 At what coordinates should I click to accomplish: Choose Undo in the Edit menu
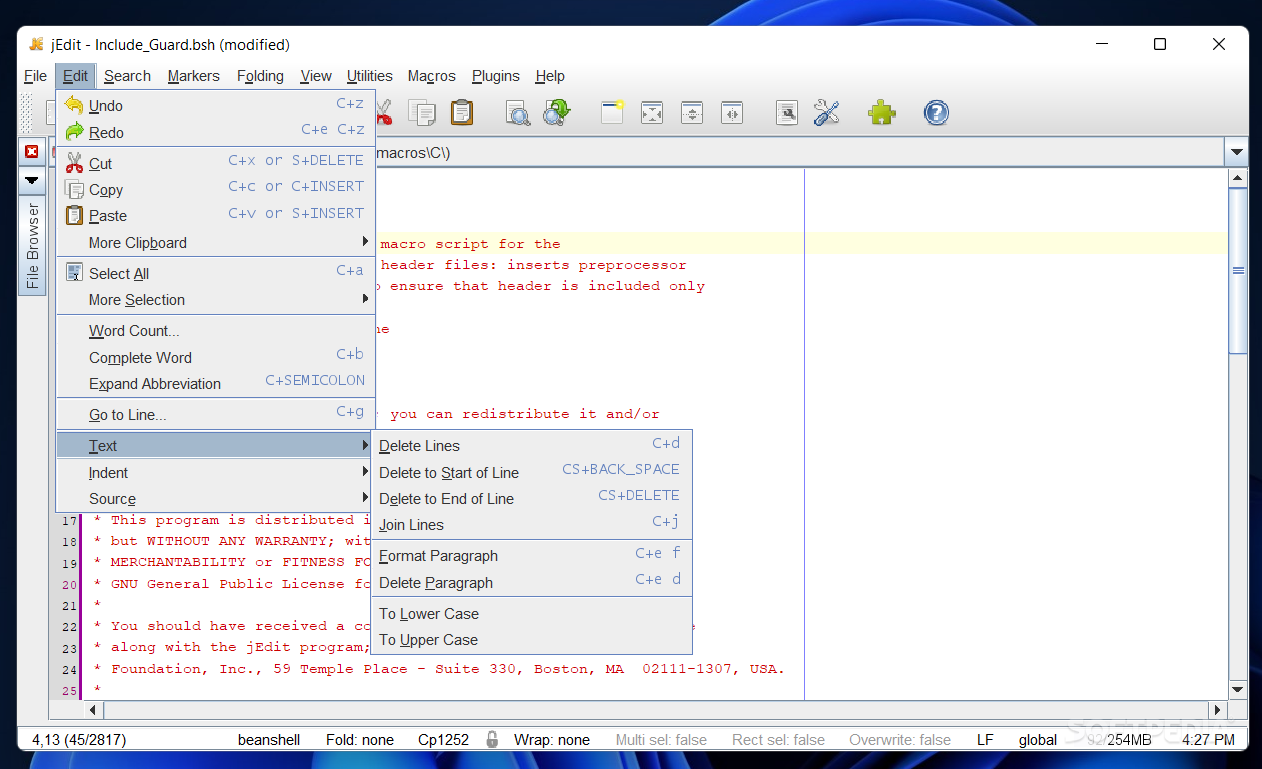(215, 105)
